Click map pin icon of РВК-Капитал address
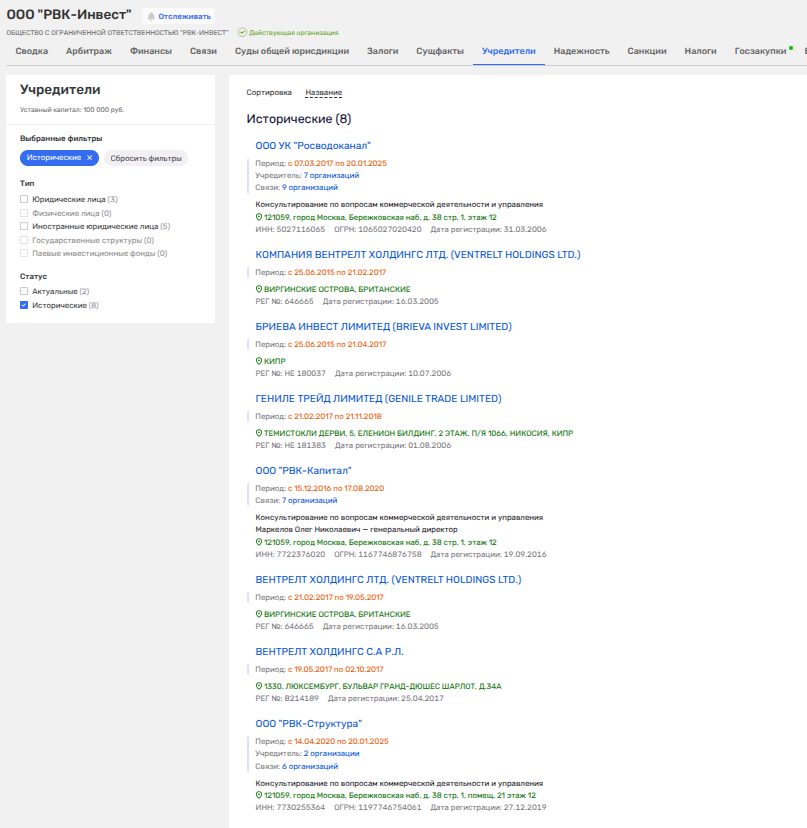 [x=259, y=542]
